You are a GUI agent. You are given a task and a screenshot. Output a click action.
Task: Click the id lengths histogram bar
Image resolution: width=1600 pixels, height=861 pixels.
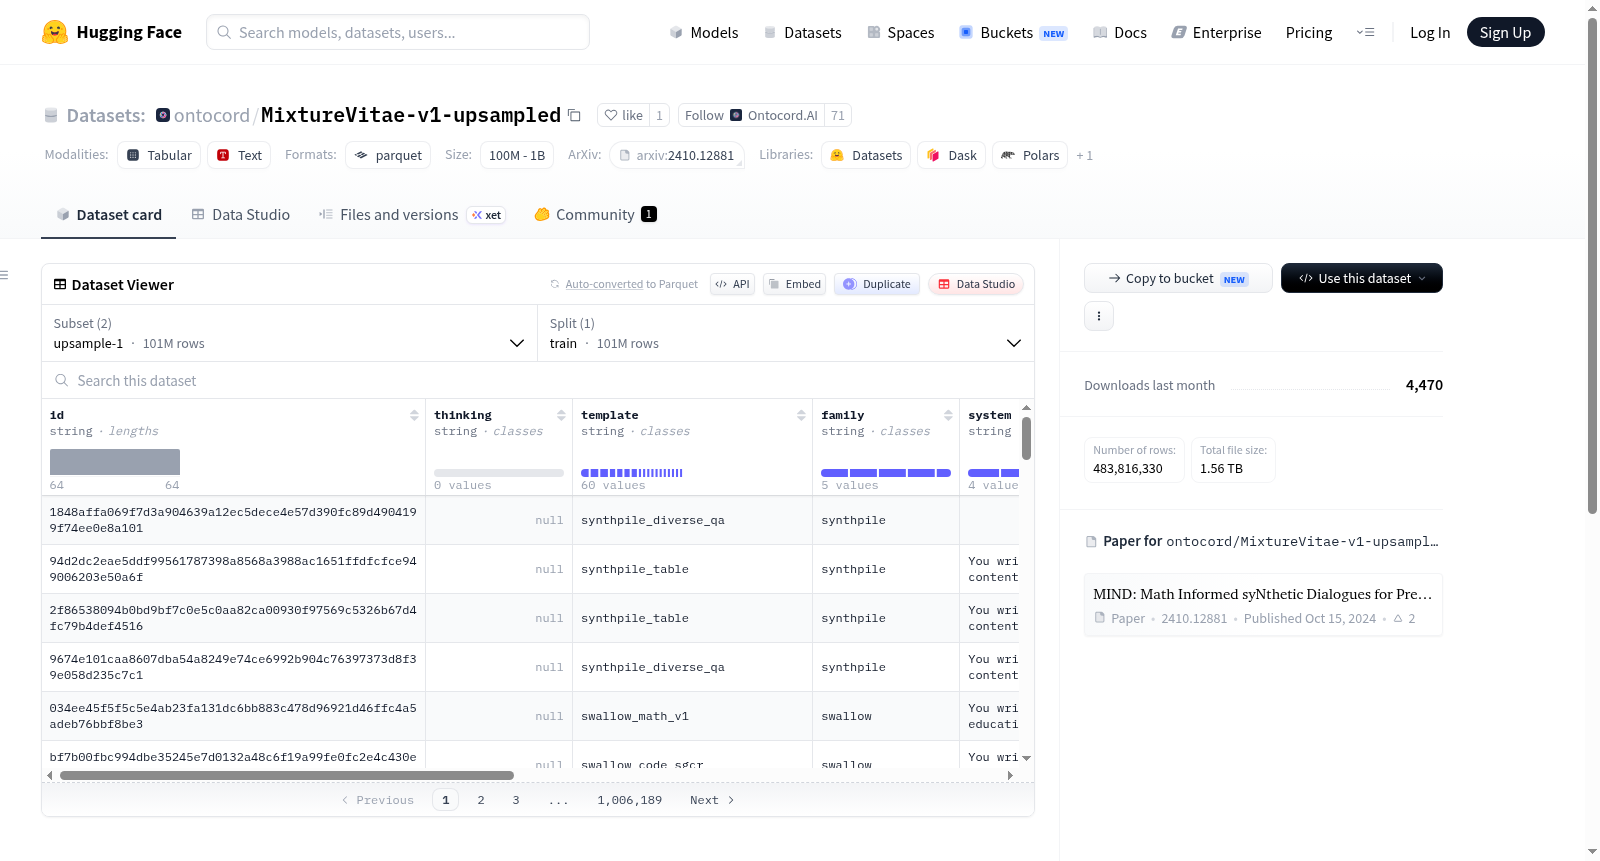115,462
